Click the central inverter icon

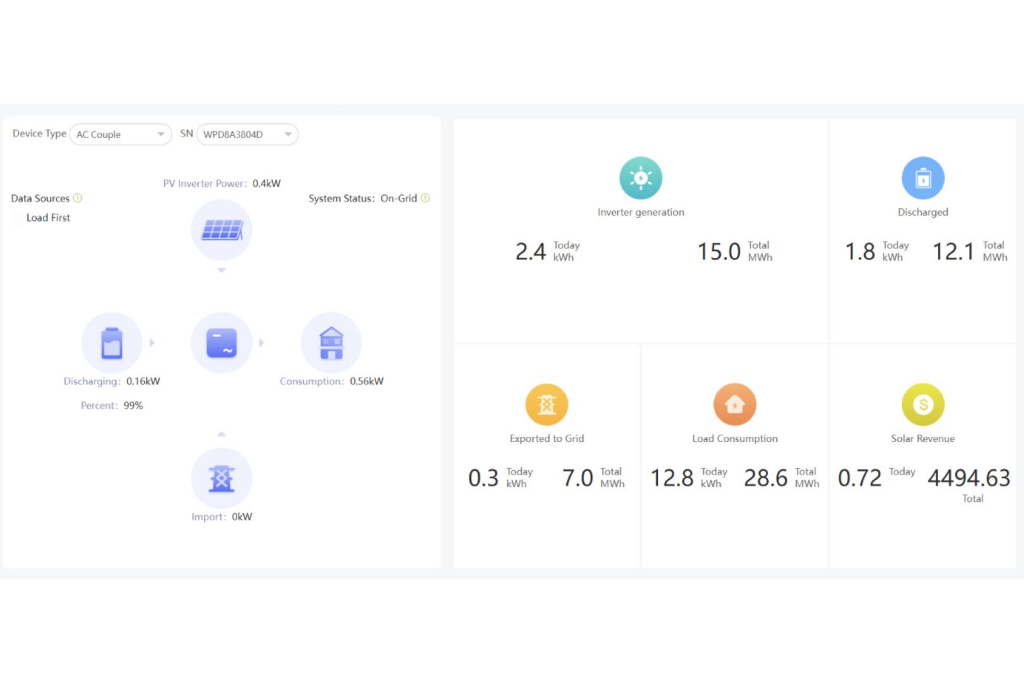[x=221, y=343]
